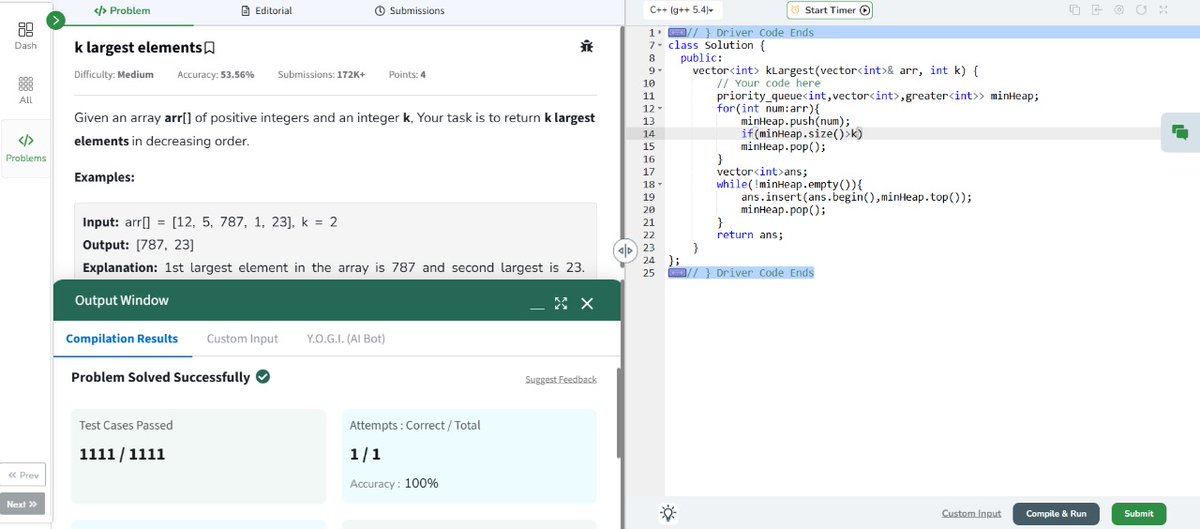Click the 'Accuracy: 53.56%' text
This screenshot has width=1200, height=529.
click(215, 75)
